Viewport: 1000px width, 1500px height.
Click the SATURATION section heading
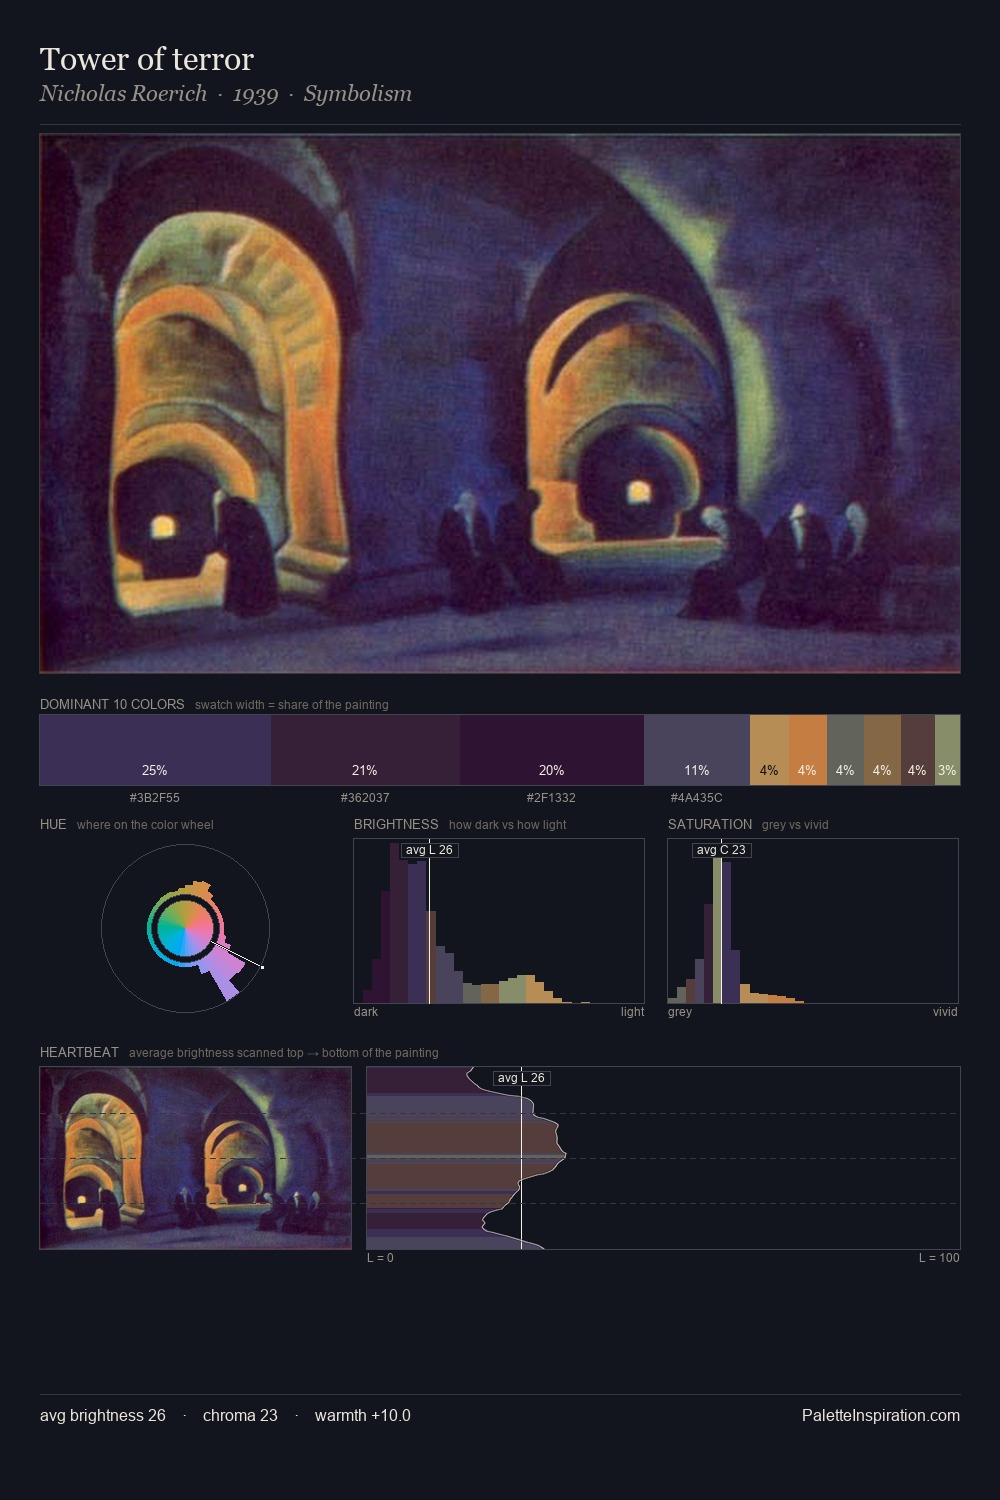click(710, 824)
